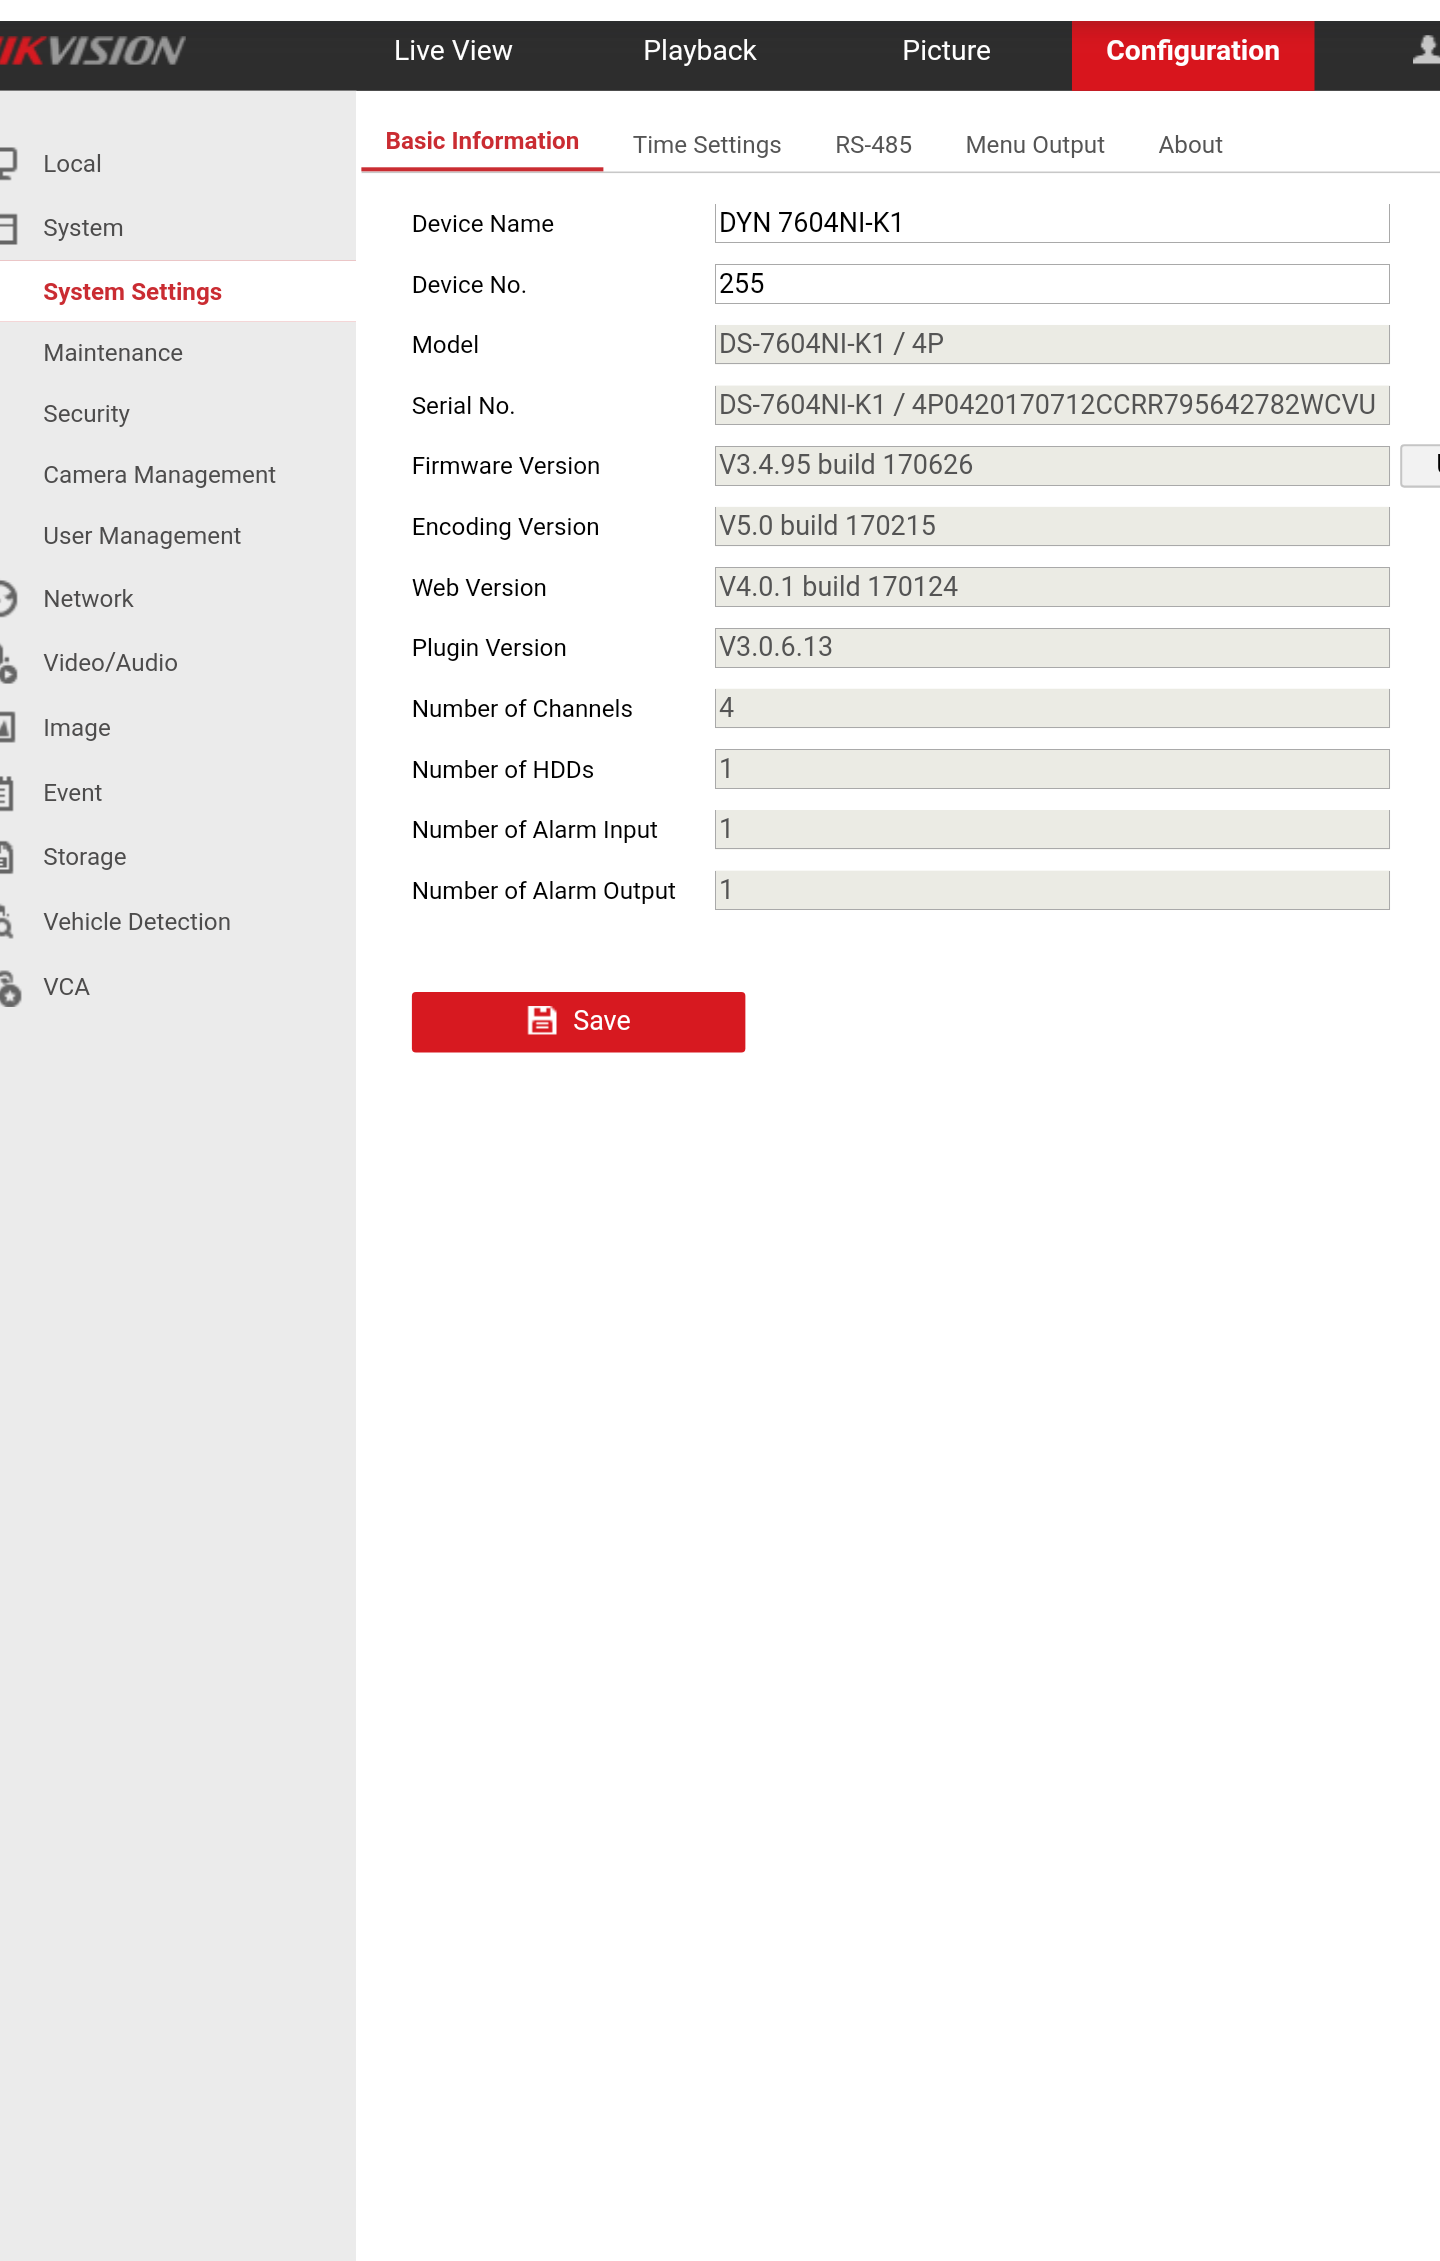Open the About tab

tap(1190, 145)
